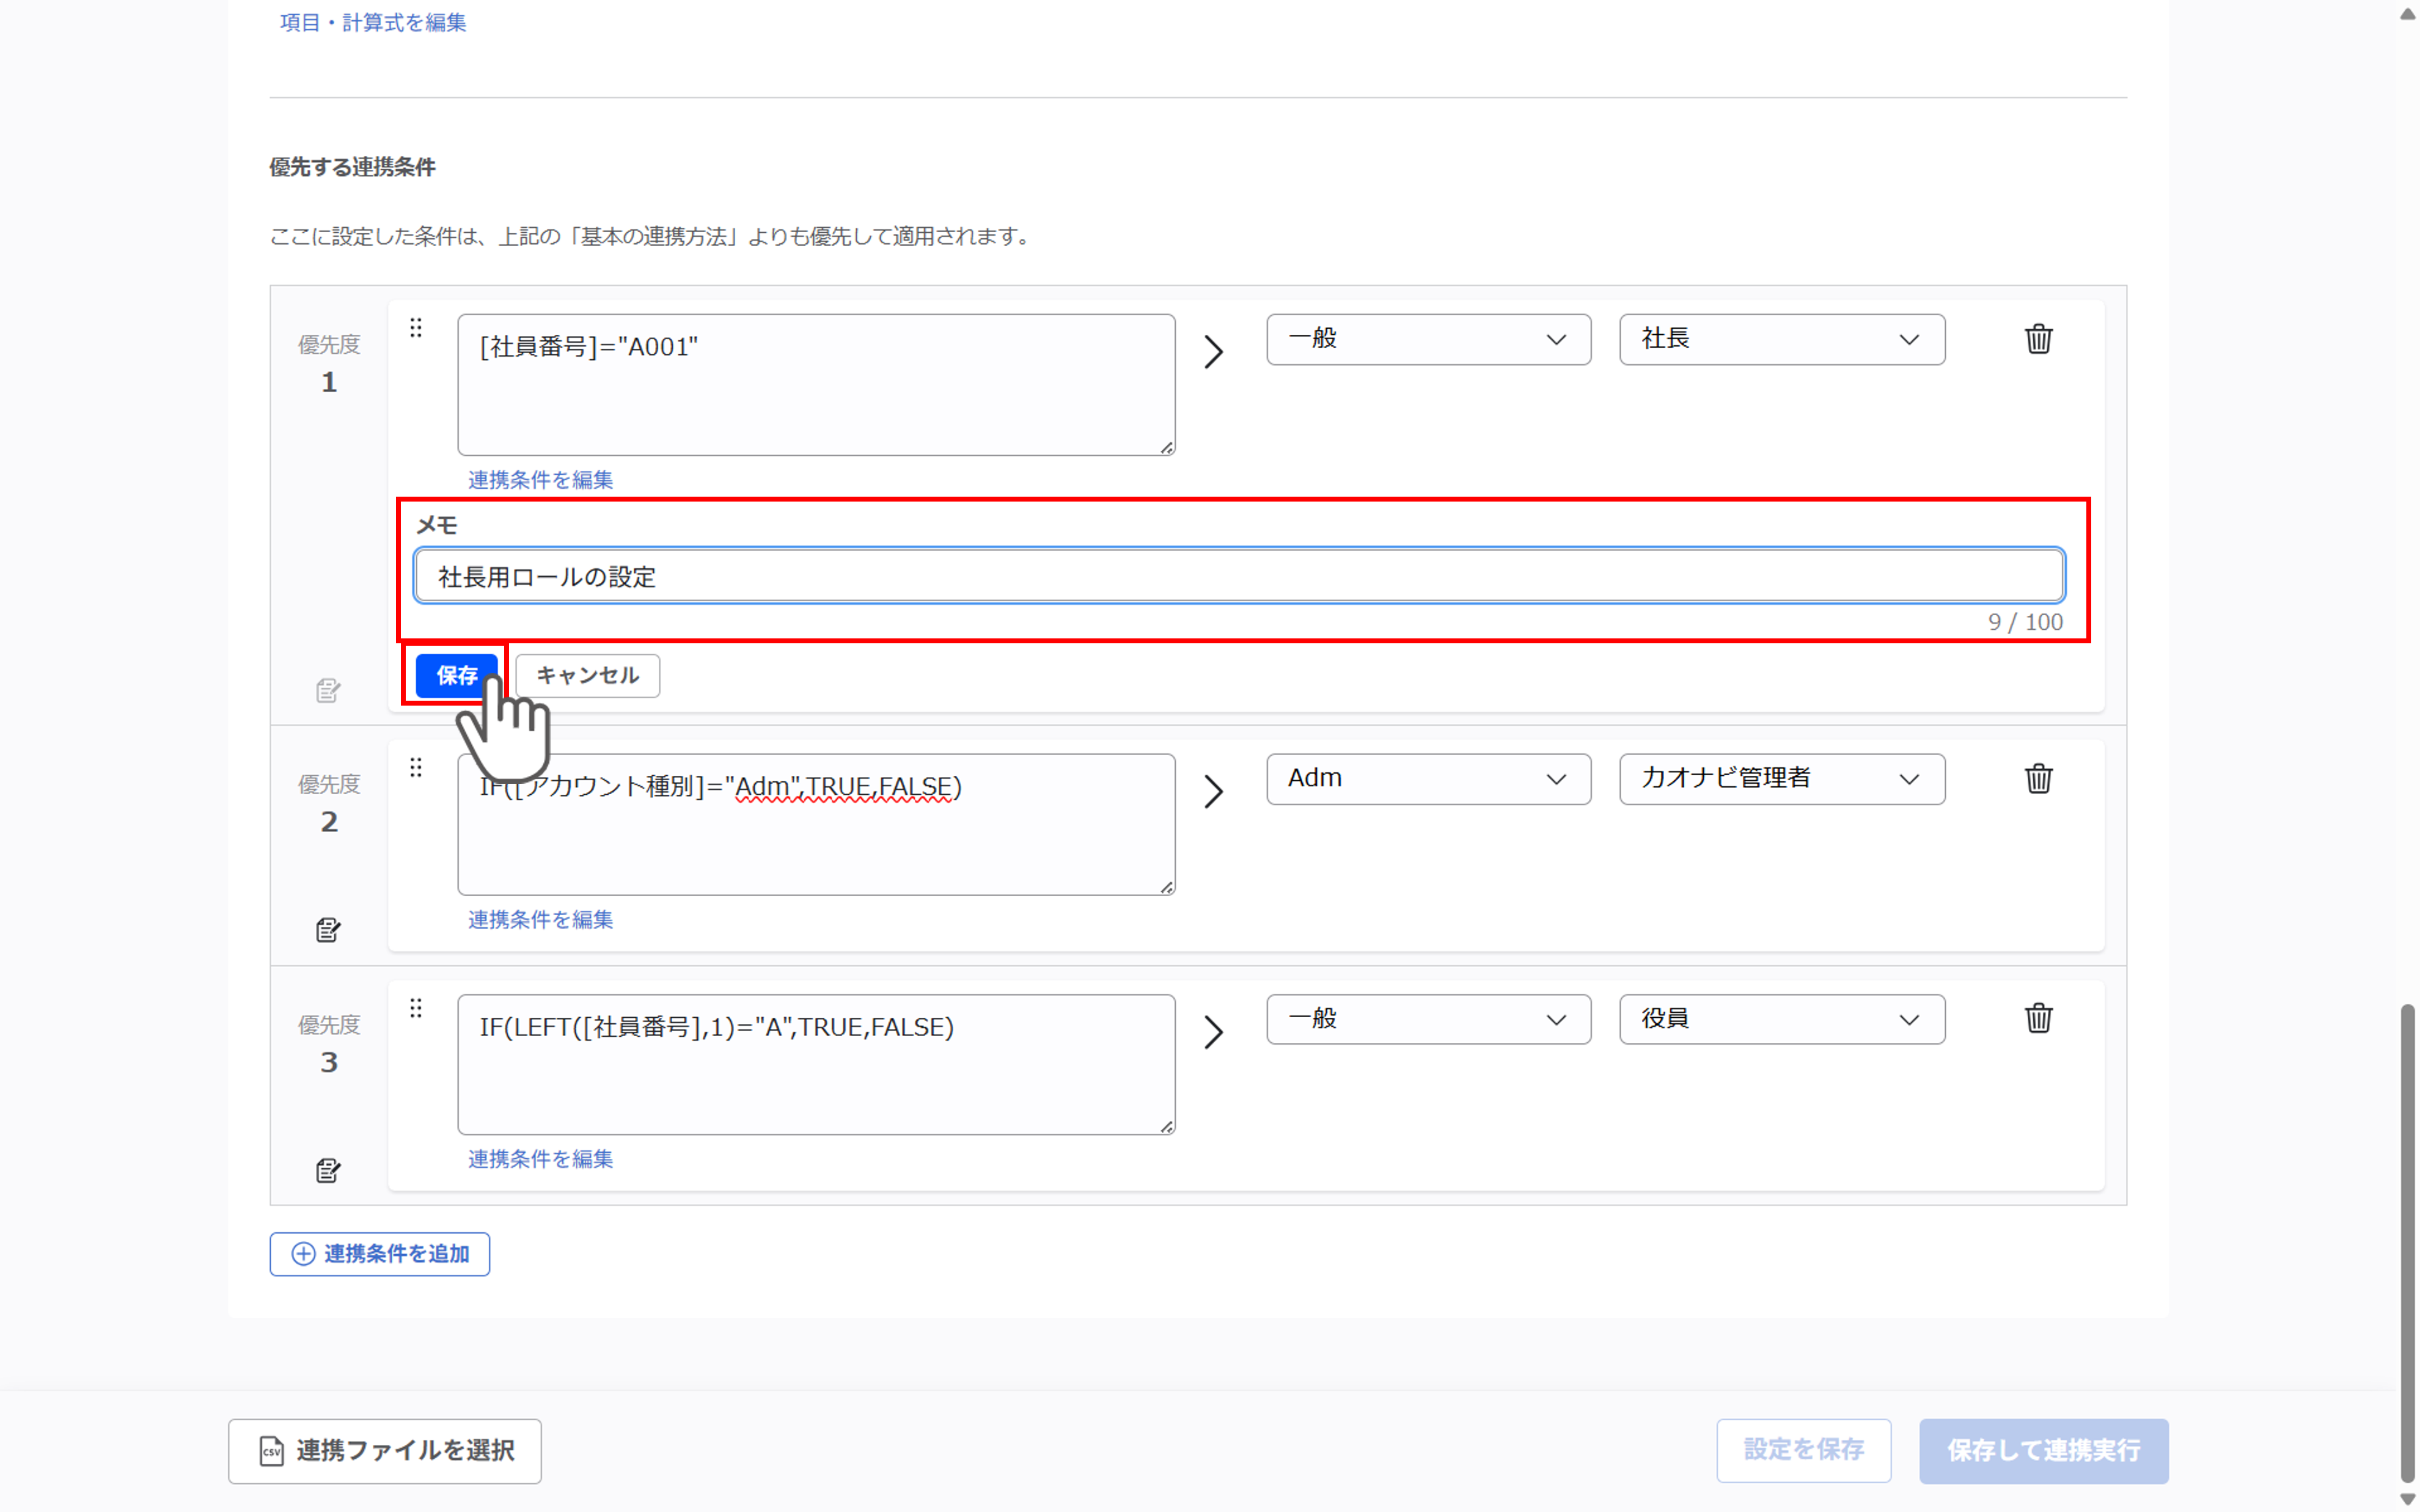Click drag handle of priority 1 row
Viewport: 2420px width, 1512px height.
point(416,328)
